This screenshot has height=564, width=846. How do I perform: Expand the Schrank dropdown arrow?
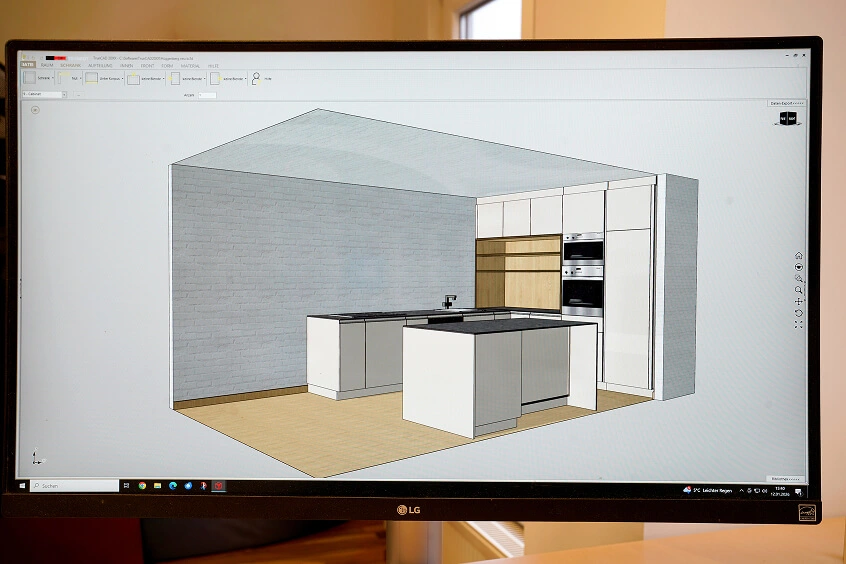pos(52,78)
